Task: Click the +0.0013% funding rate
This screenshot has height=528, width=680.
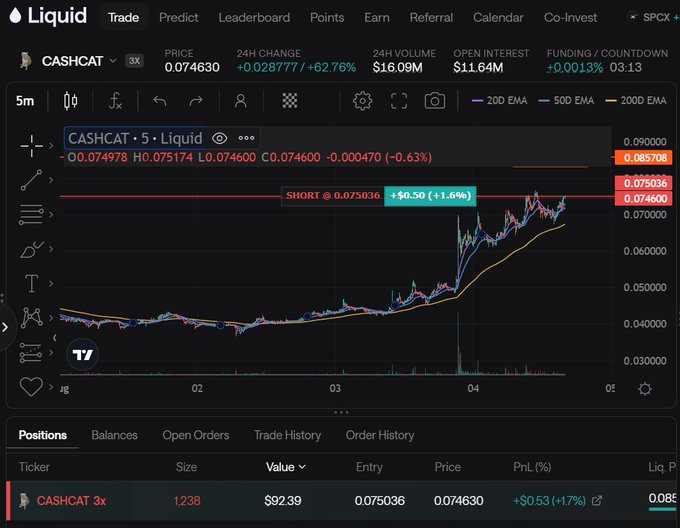Action: (575, 68)
